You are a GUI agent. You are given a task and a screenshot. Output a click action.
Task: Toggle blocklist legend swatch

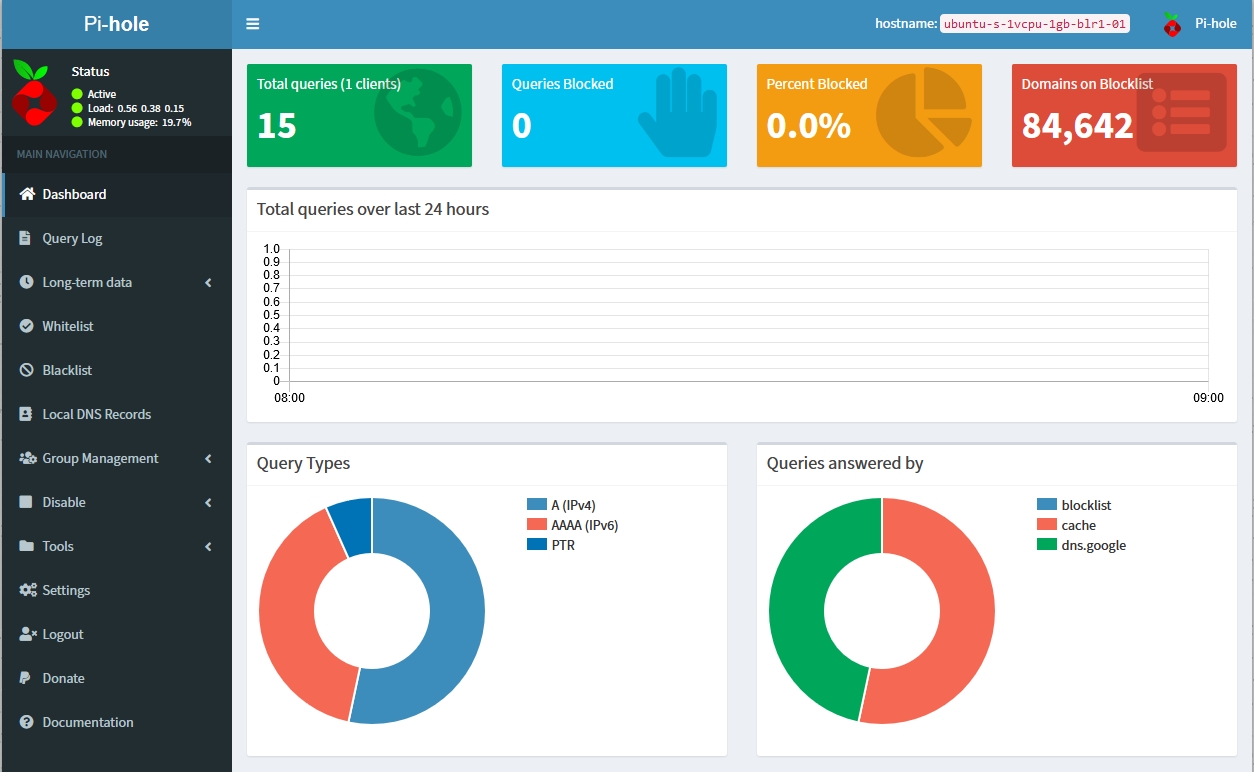point(1047,505)
